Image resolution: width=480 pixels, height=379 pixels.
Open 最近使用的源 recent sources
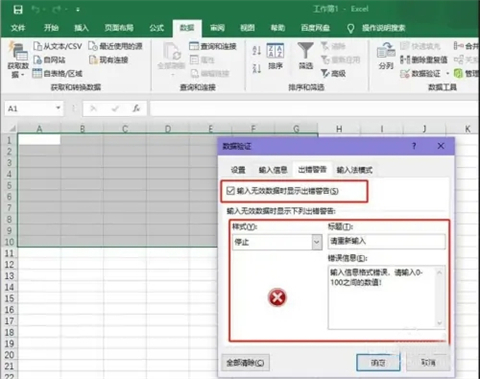click(x=115, y=46)
